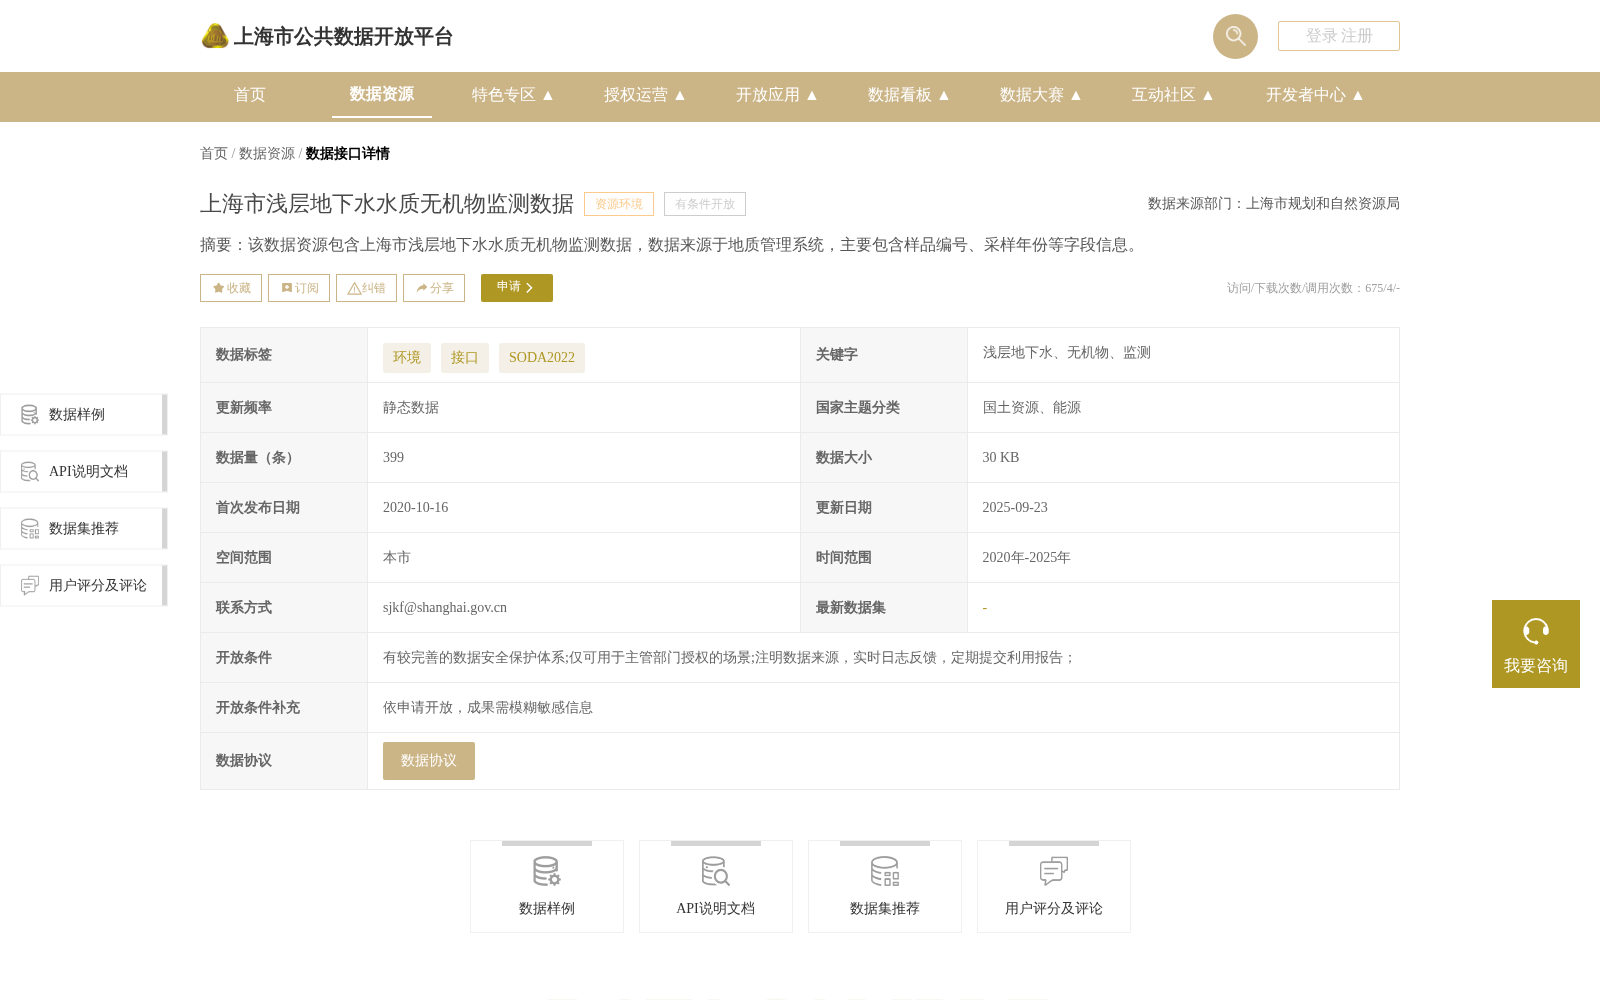Viewport: 1600px width, 1000px height.
Task: Click the update date 2025-09-23
Action: [1015, 507]
